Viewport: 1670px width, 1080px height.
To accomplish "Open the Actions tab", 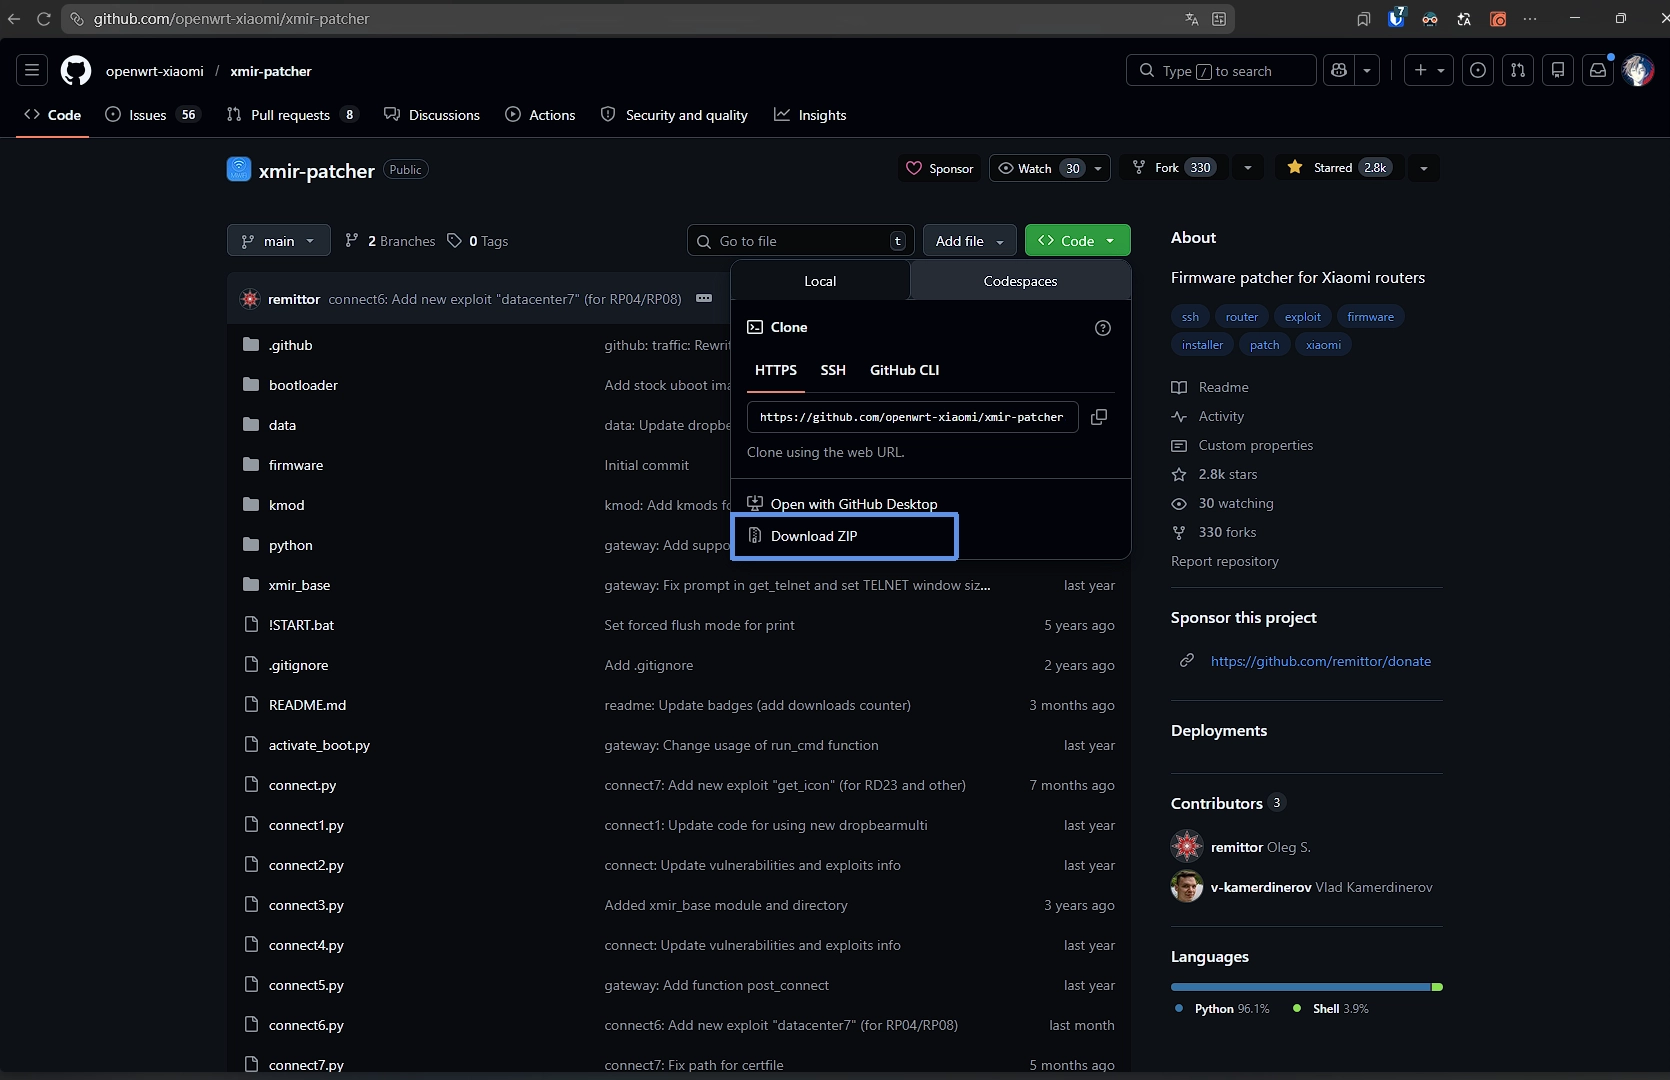I will 540,115.
